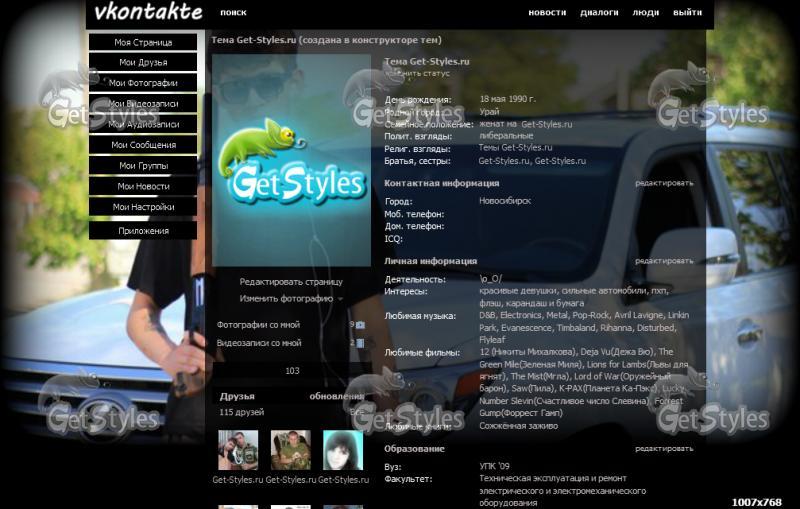Click the vkontakte logo
The width and height of the screenshot is (800, 509).
pos(148,13)
